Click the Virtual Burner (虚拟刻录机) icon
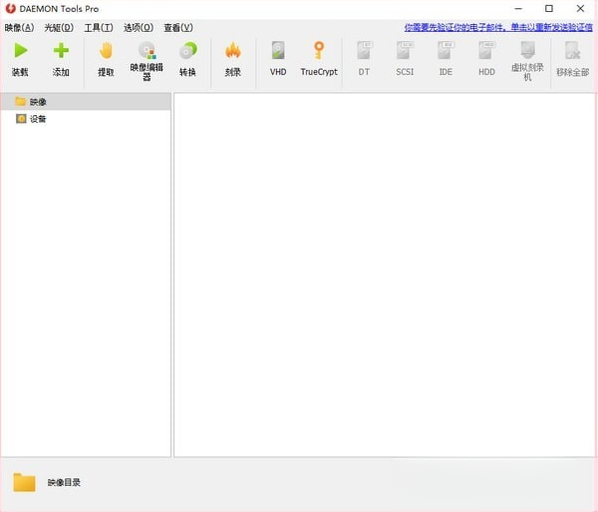Image resolution: width=598 pixels, height=512 pixels. click(x=527, y=50)
